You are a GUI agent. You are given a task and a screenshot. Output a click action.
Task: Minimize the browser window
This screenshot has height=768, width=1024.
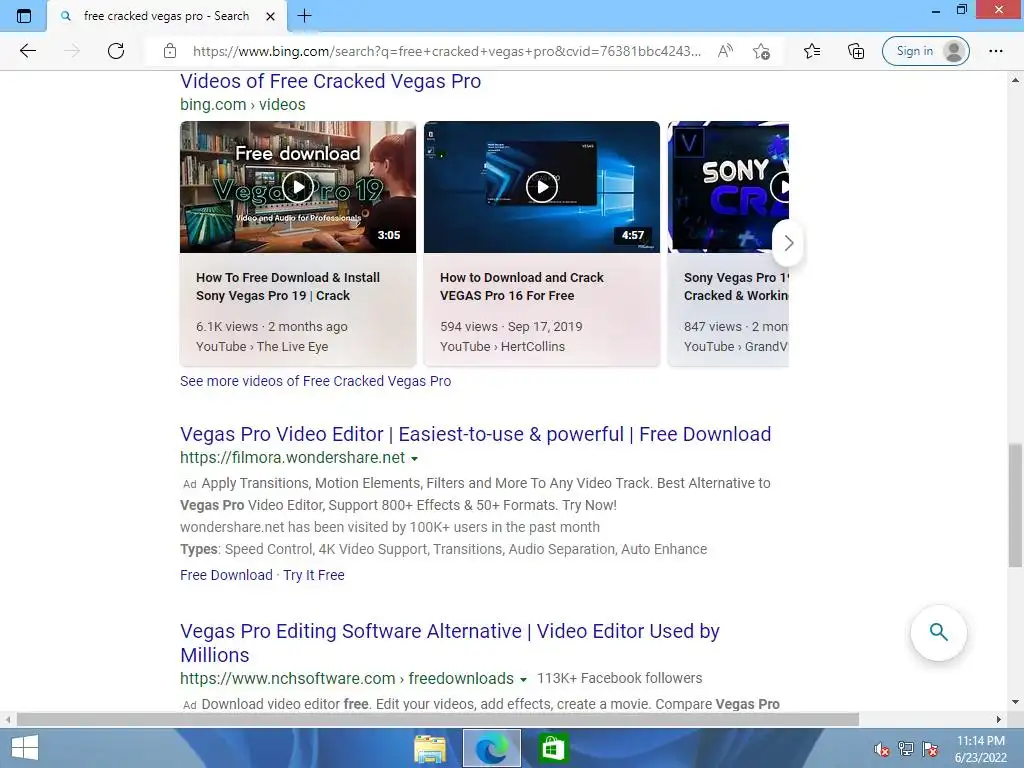(935, 10)
